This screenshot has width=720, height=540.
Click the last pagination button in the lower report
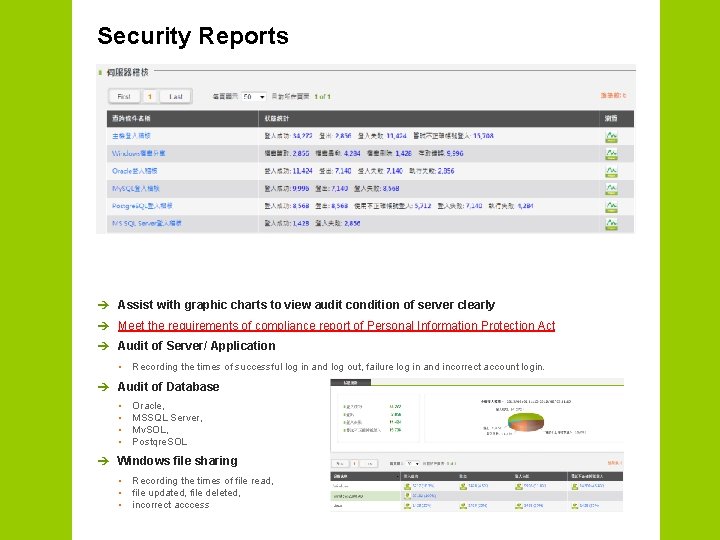[x=369, y=463]
